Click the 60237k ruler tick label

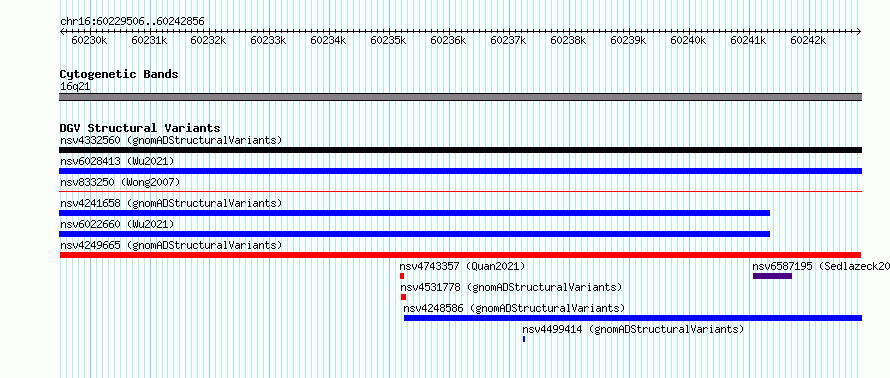pyautogui.click(x=508, y=40)
